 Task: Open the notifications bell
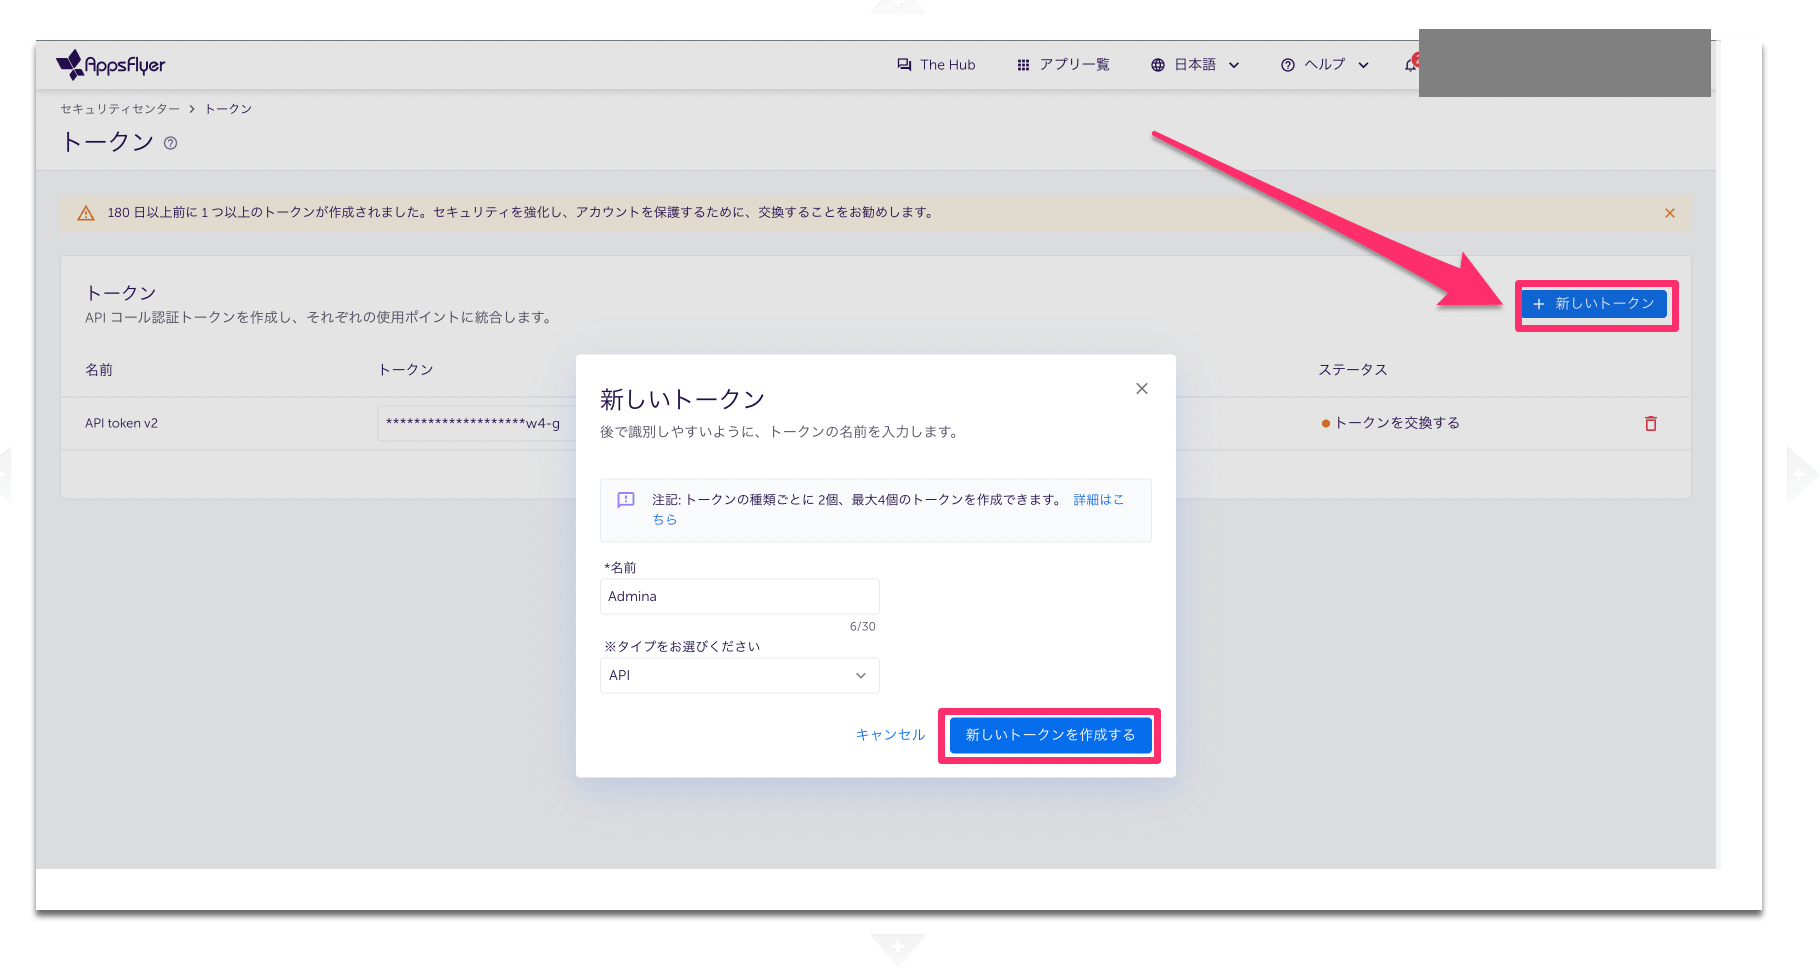pyautogui.click(x=1411, y=65)
